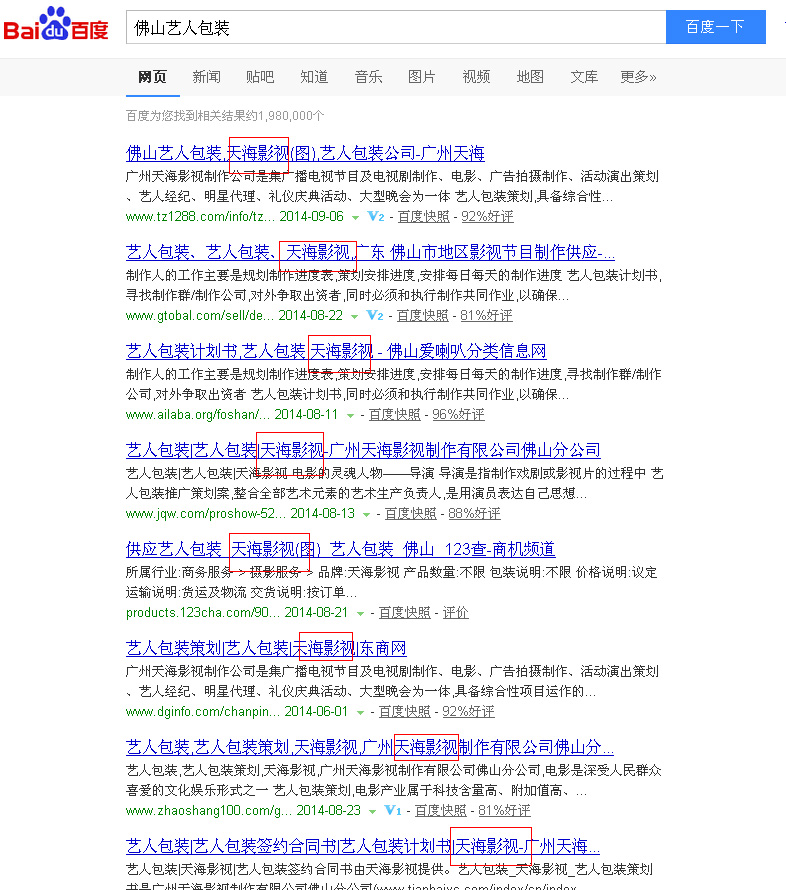Expand dropdown arrow next to ailaba.org date
This screenshot has width=786, height=890.
350,415
